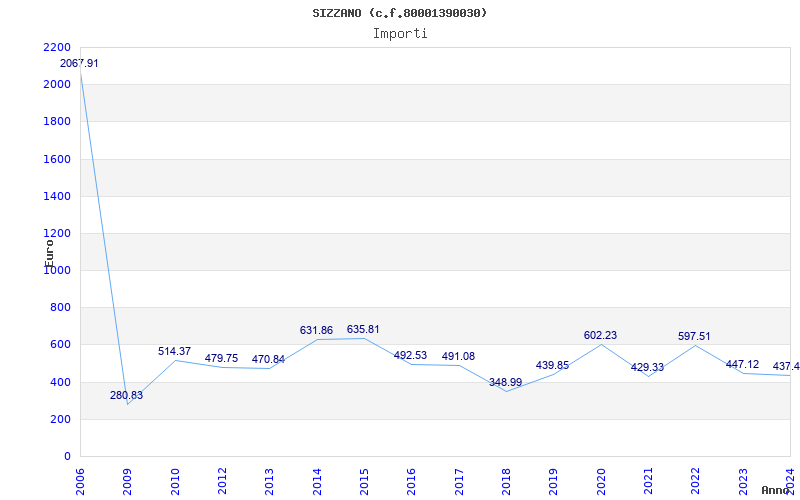The height and width of the screenshot is (500, 800).
Task: Click the 491.08 value label
Action: click(458, 357)
